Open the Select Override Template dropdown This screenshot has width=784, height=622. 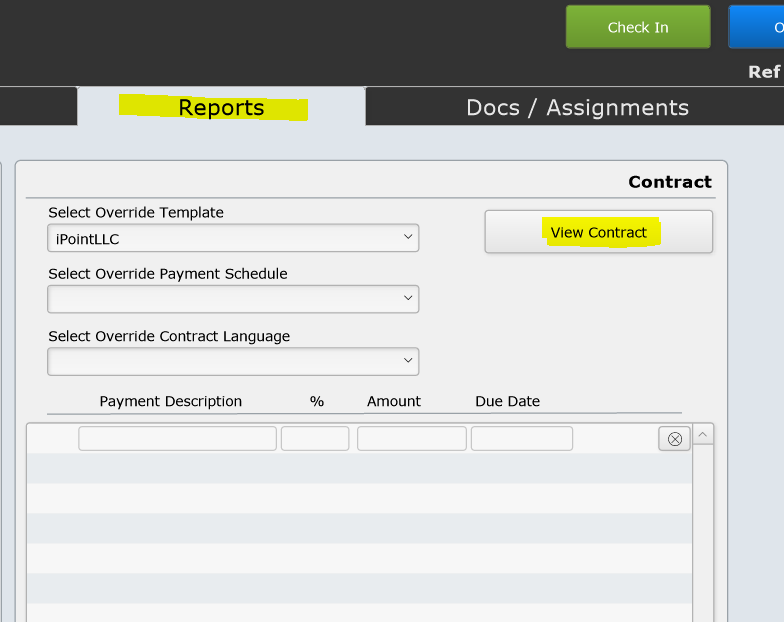tap(233, 238)
